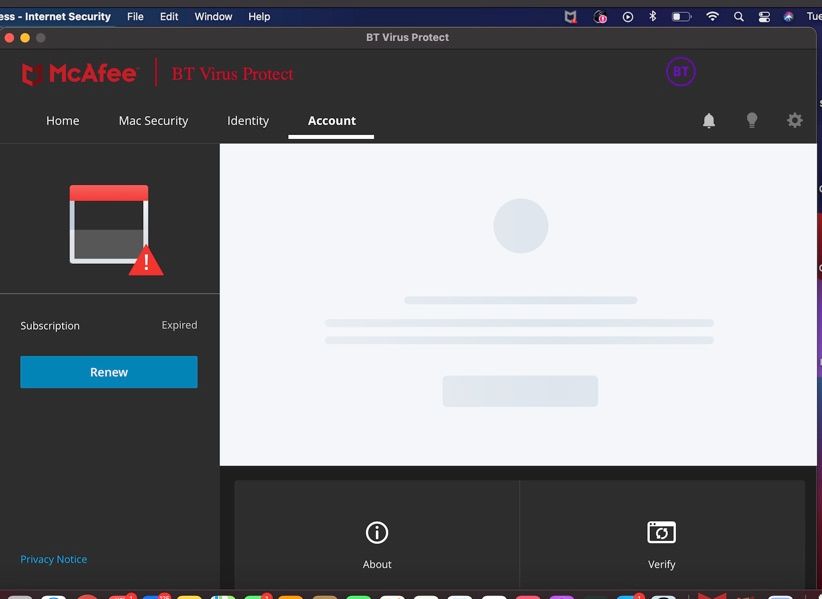Screen dimensions: 822x599
Task: Click the Bluetooth menu bar icon
Action: click(652, 17)
